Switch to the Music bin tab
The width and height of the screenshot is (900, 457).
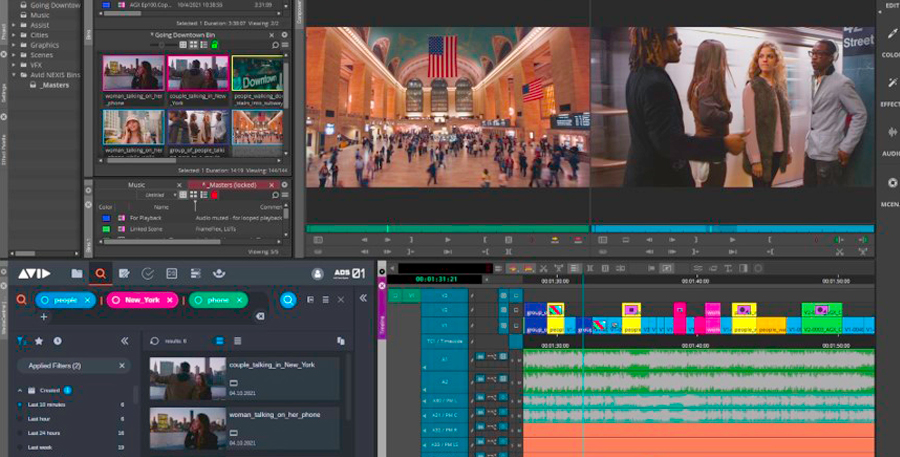tap(136, 185)
